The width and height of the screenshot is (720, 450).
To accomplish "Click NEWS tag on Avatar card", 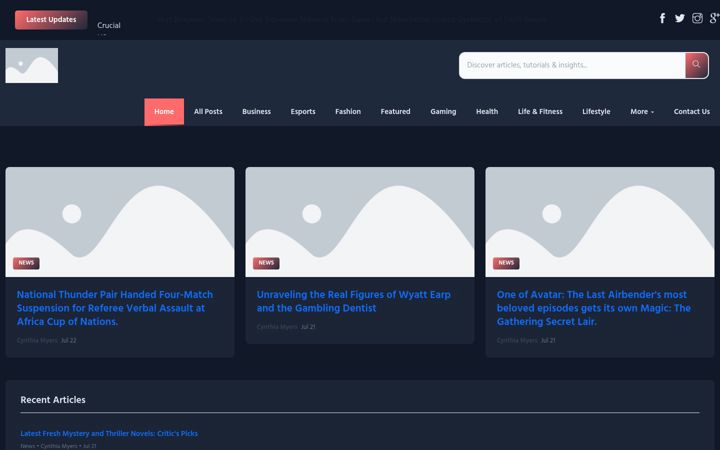I will click(506, 263).
